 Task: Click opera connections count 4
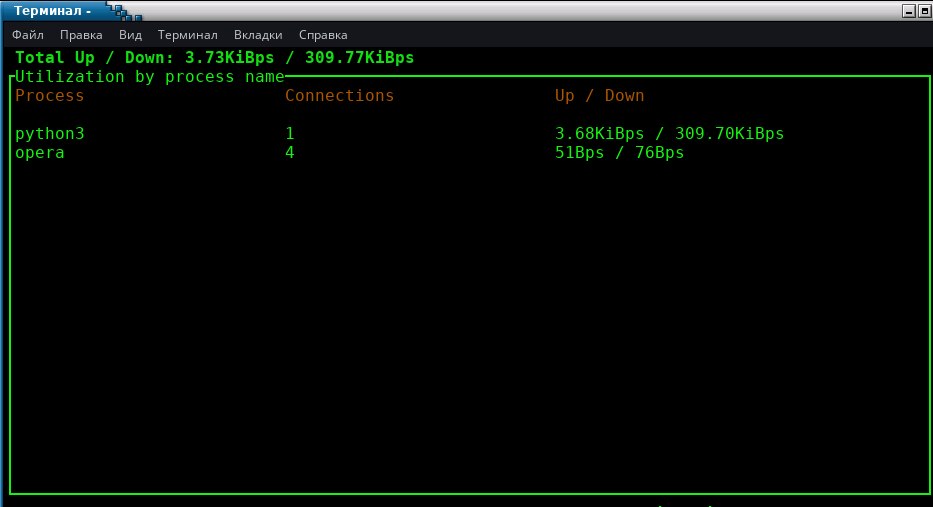[290, 153]
